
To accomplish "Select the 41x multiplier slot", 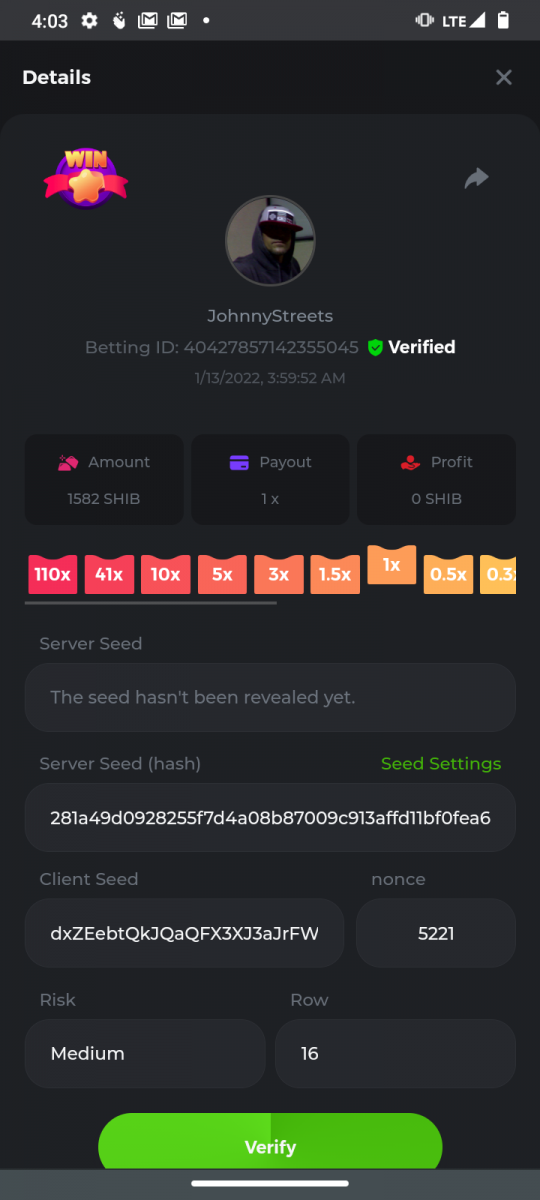I will tap(109, 575).
